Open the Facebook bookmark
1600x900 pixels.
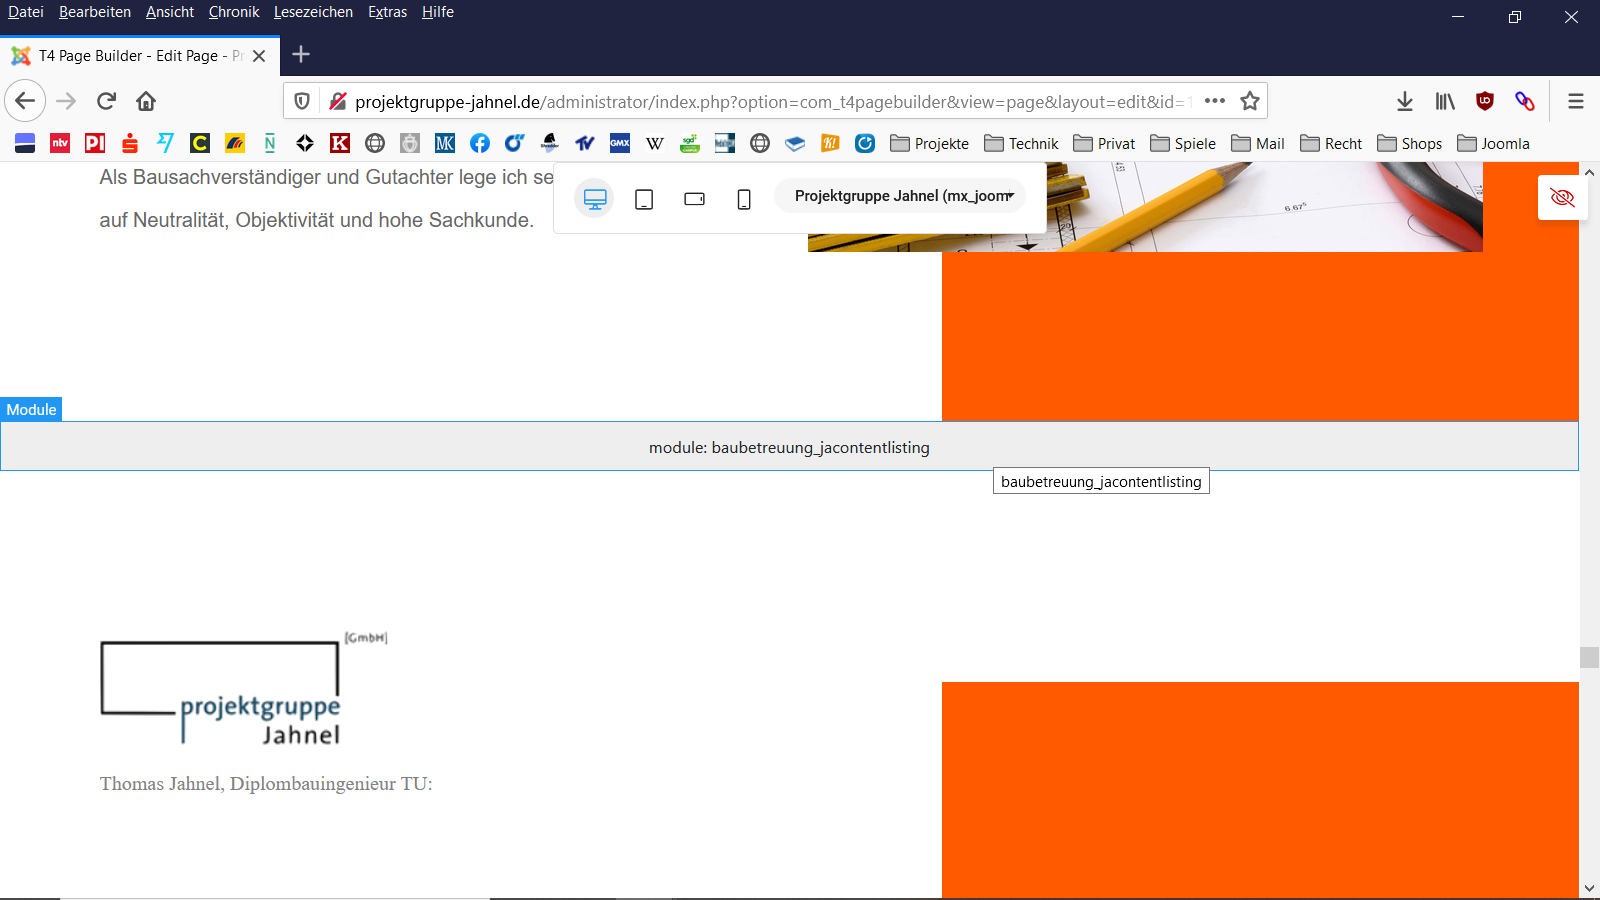pos(480,143)
